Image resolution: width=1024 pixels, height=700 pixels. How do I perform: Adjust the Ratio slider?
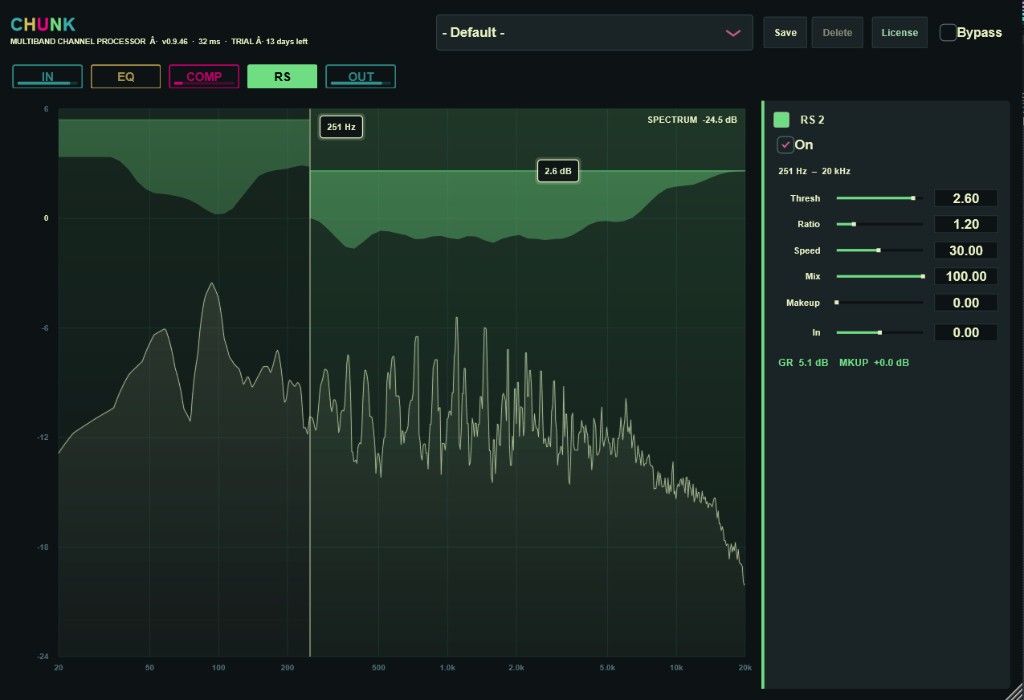879,224
